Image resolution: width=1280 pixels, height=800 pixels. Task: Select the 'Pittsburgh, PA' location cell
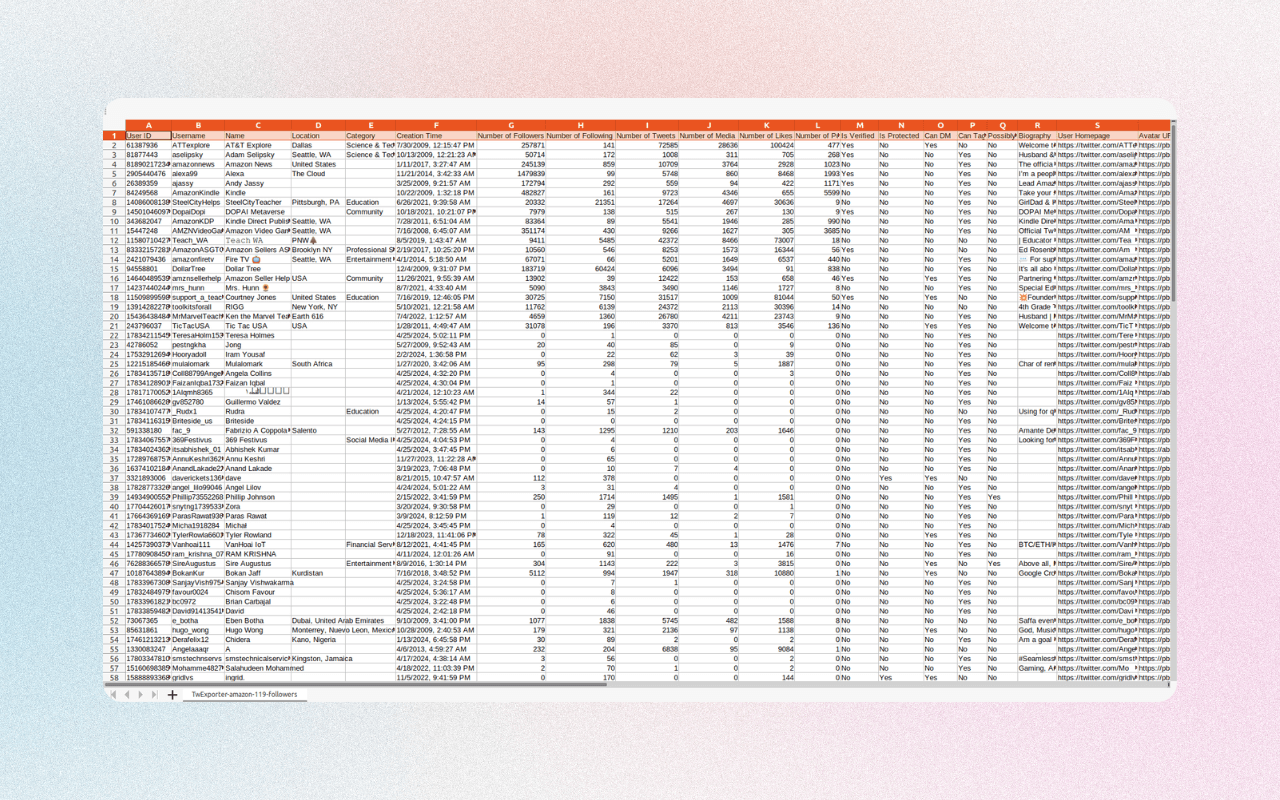[317, 202]
